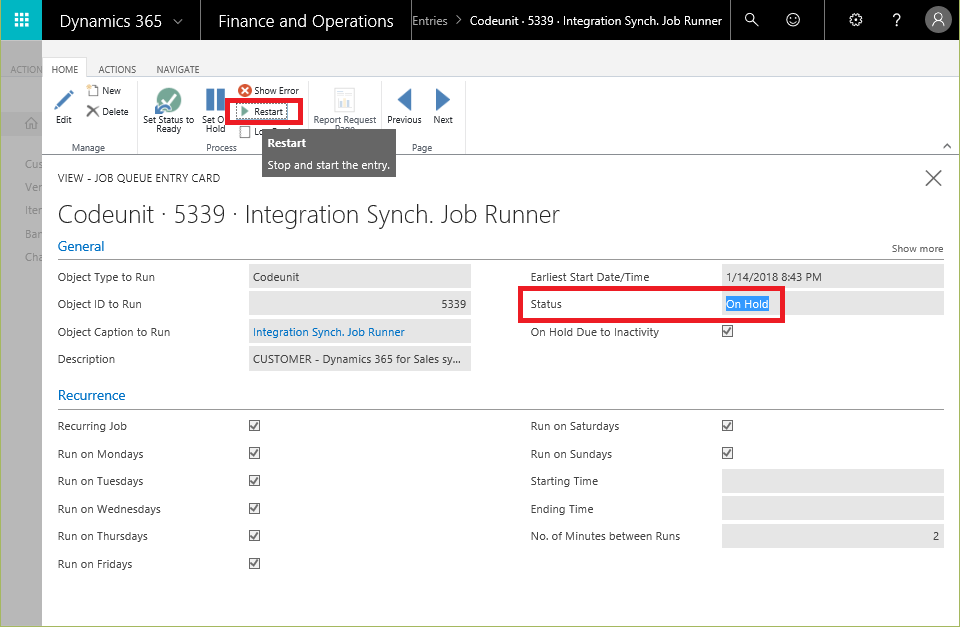960x627 pixels.
Task: Go to the Previous entry
Action: (404, 107)
